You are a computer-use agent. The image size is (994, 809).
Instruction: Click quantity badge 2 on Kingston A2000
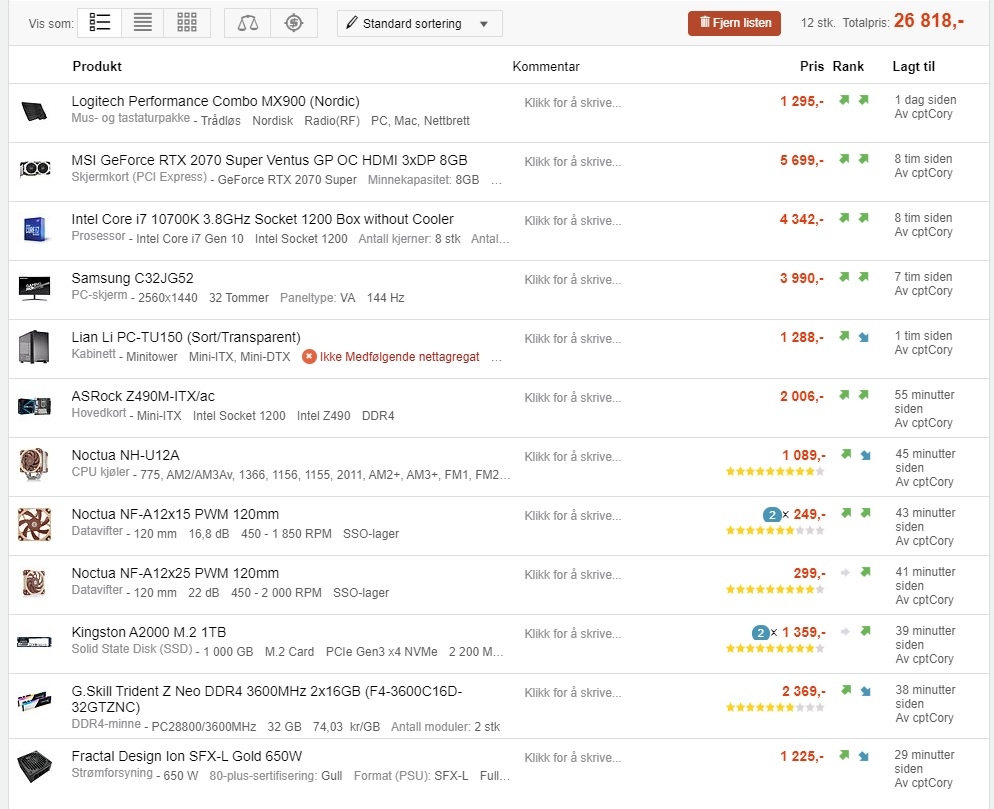[x=760, y=633]
